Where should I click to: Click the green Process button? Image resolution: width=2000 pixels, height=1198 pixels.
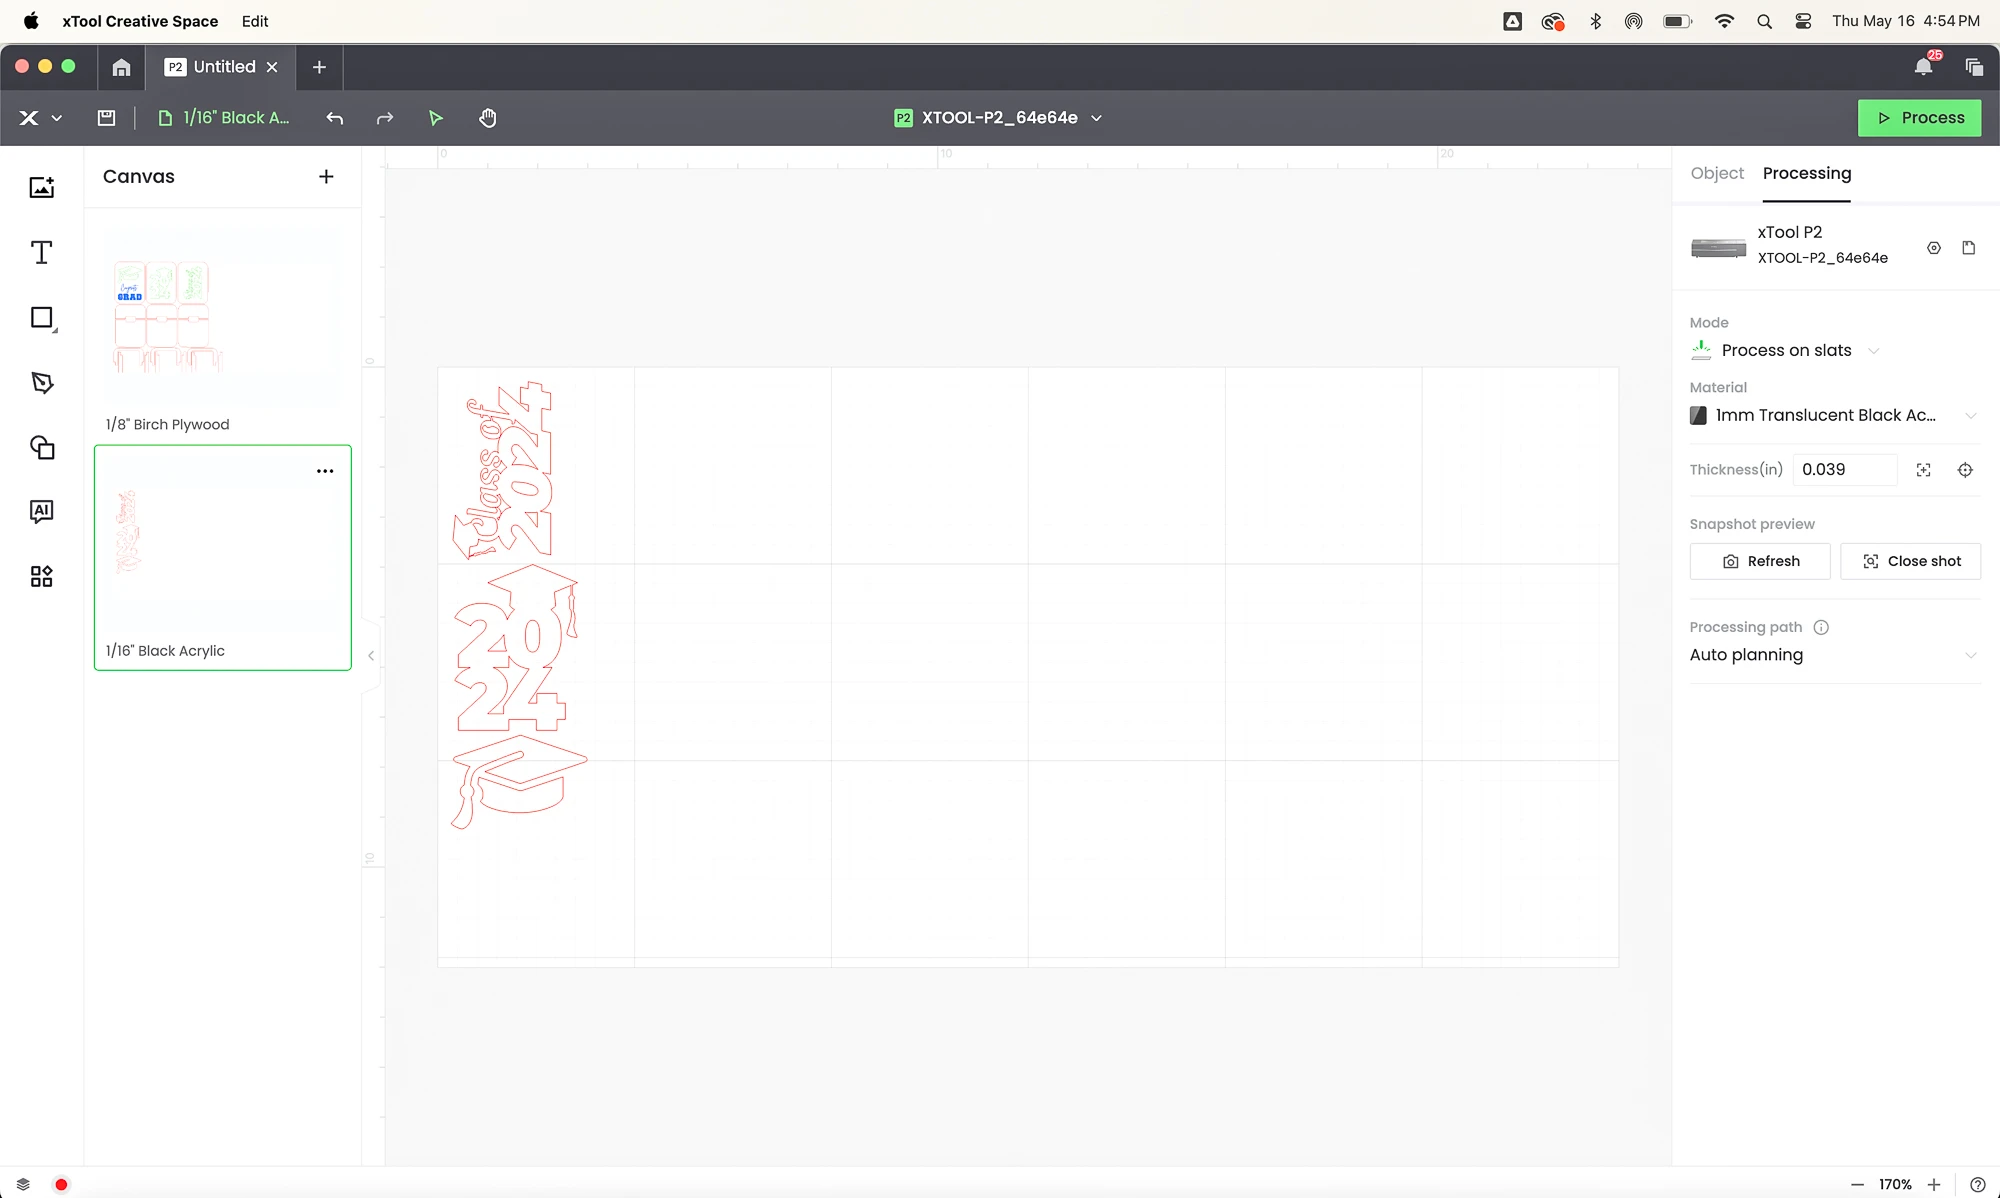click(1919, 118)
